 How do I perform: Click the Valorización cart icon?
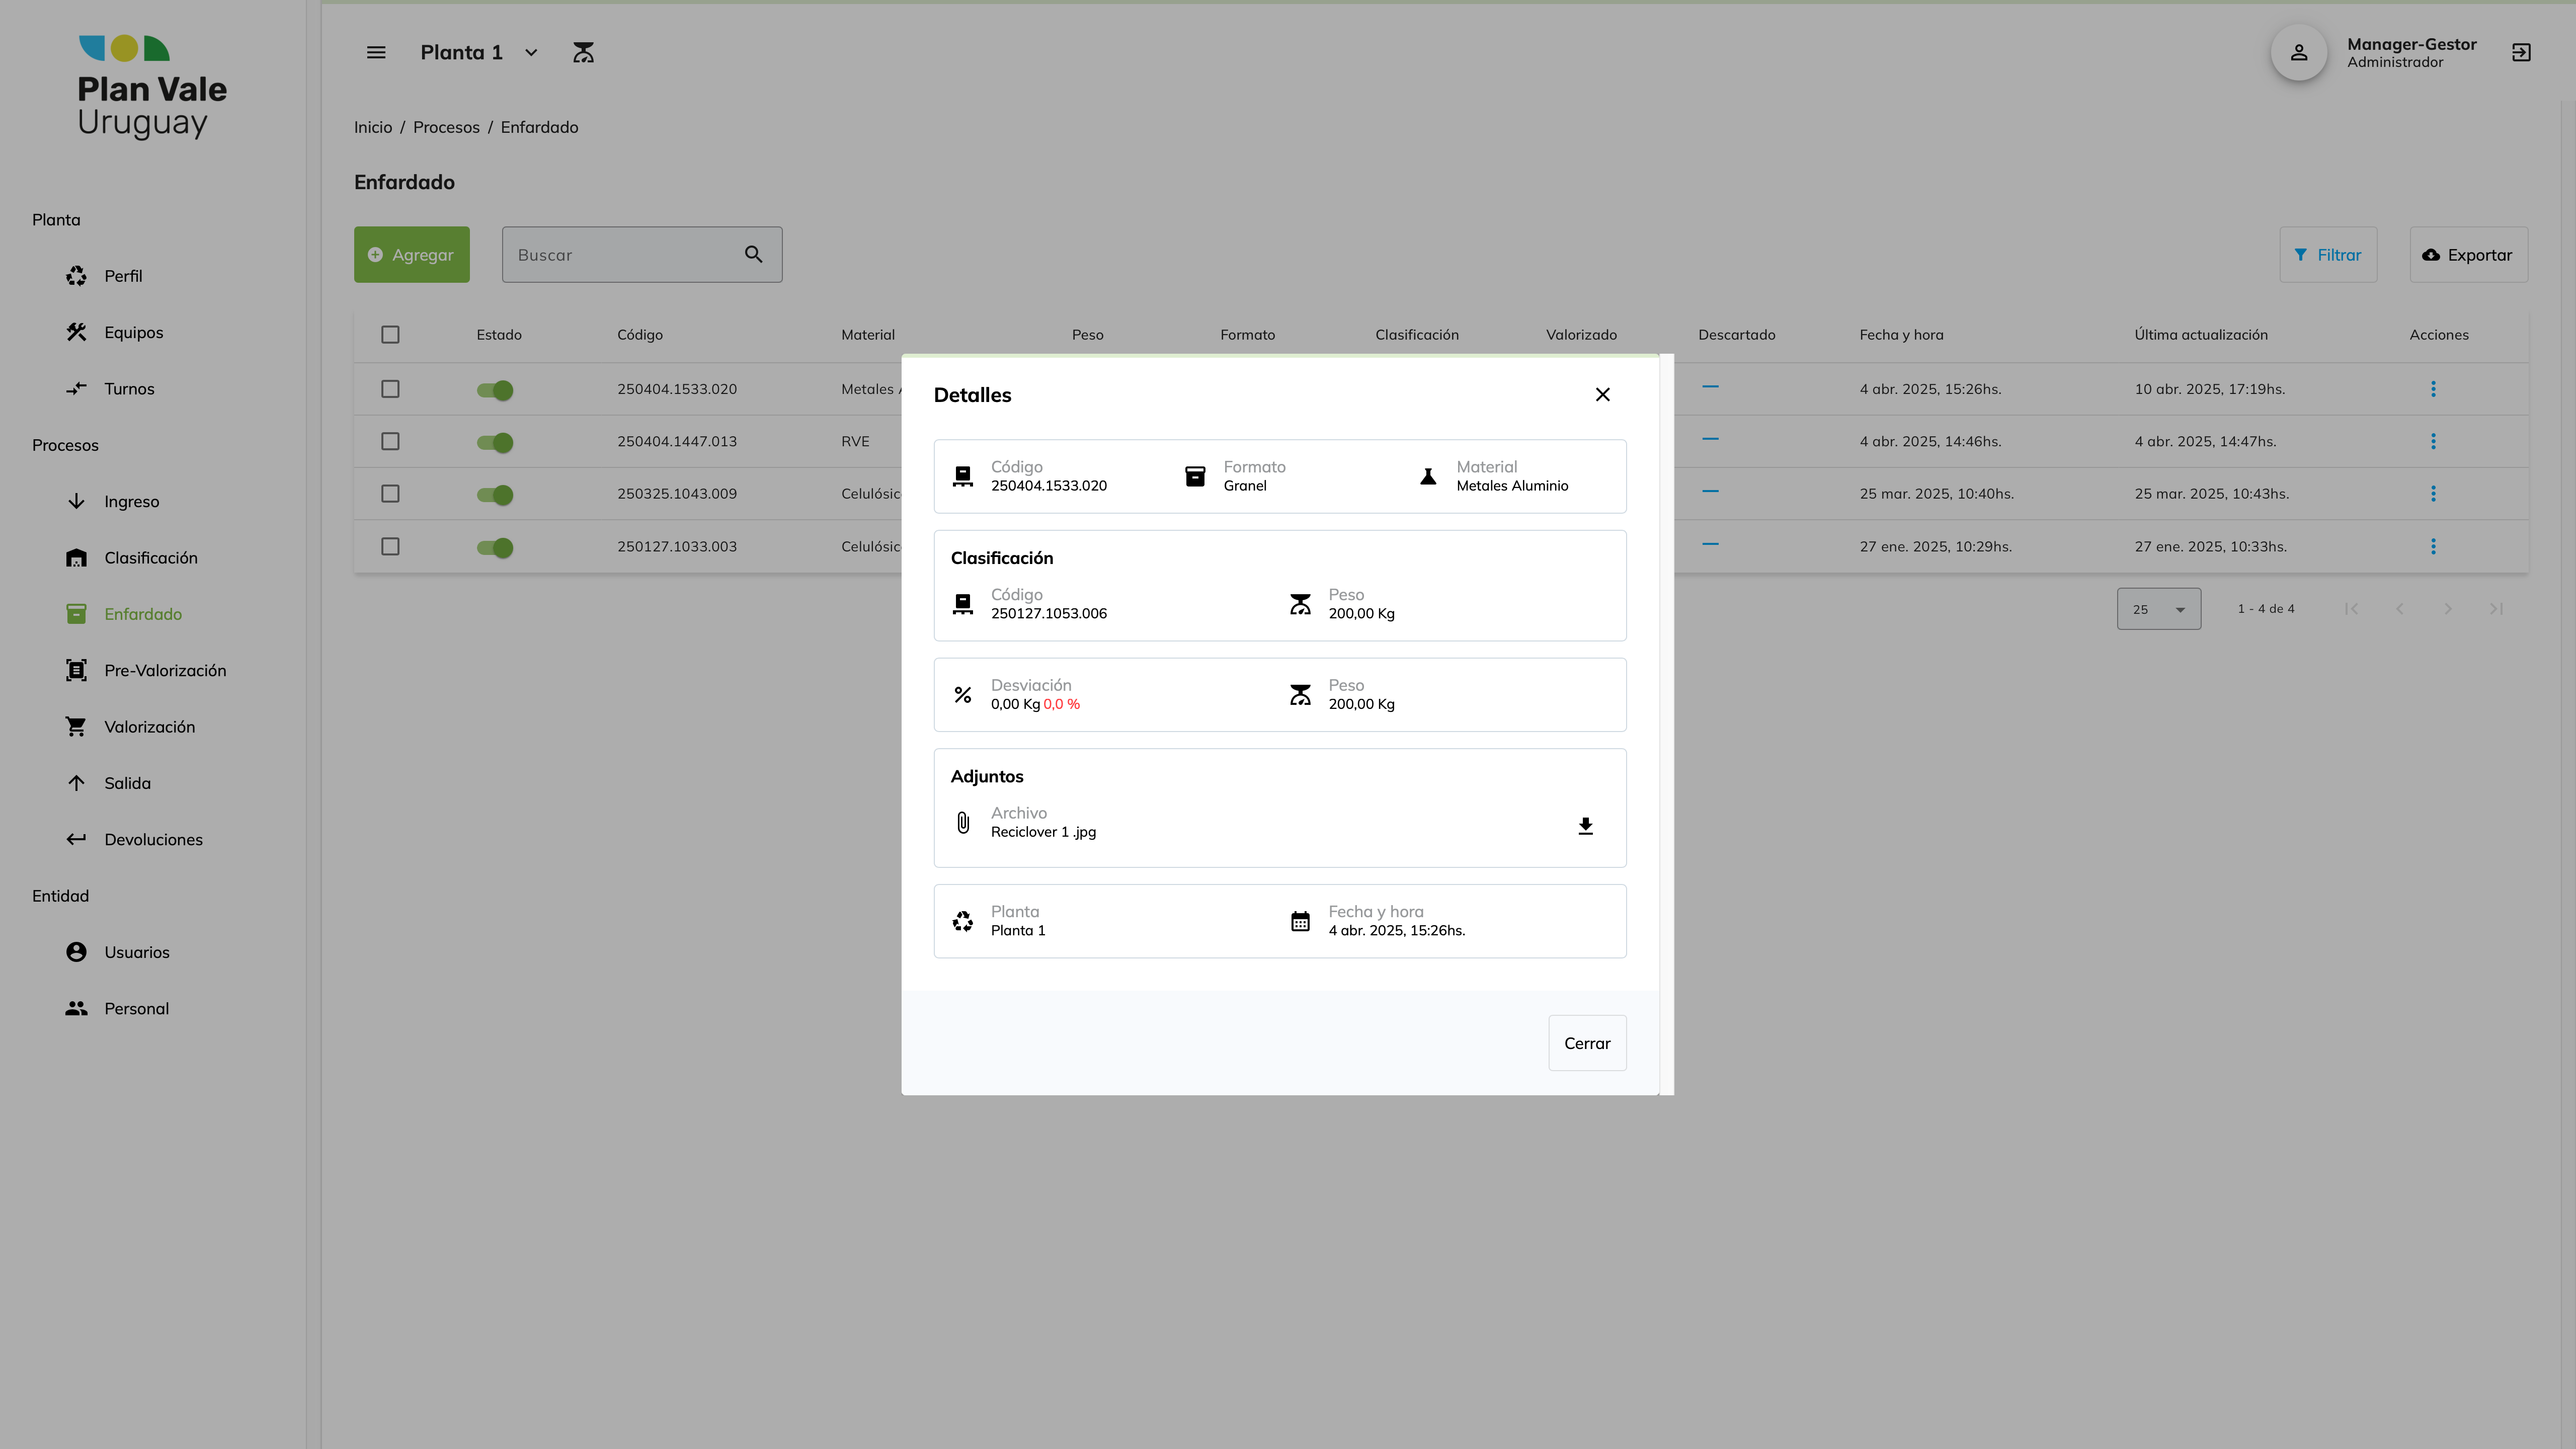pyautogui.click(x=76, y=727)
